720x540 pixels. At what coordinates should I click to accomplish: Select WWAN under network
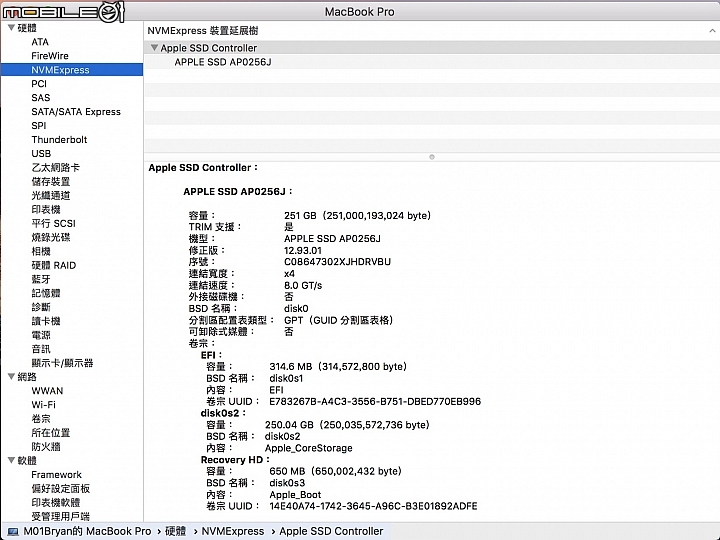[47, 391]
